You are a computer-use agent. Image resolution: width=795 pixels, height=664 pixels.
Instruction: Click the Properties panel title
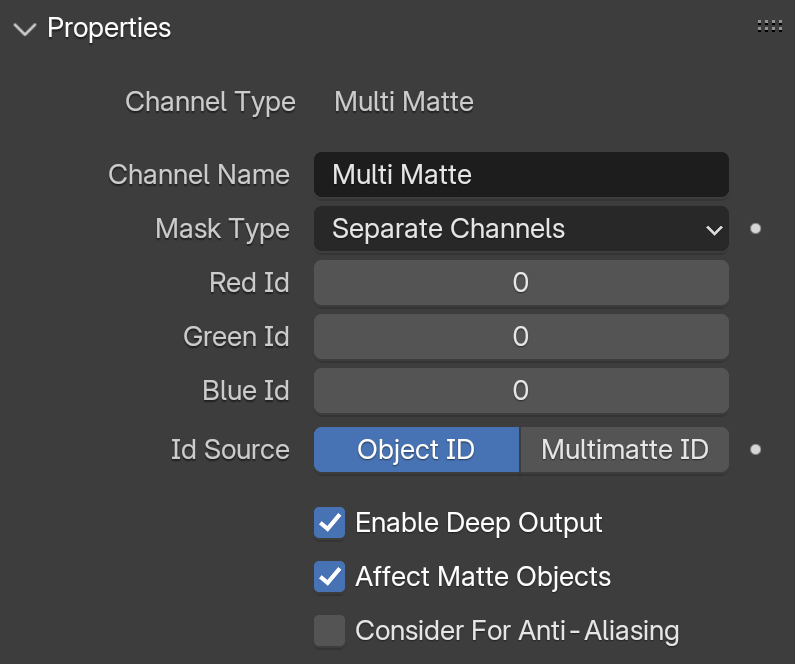(x=109, y=28)
